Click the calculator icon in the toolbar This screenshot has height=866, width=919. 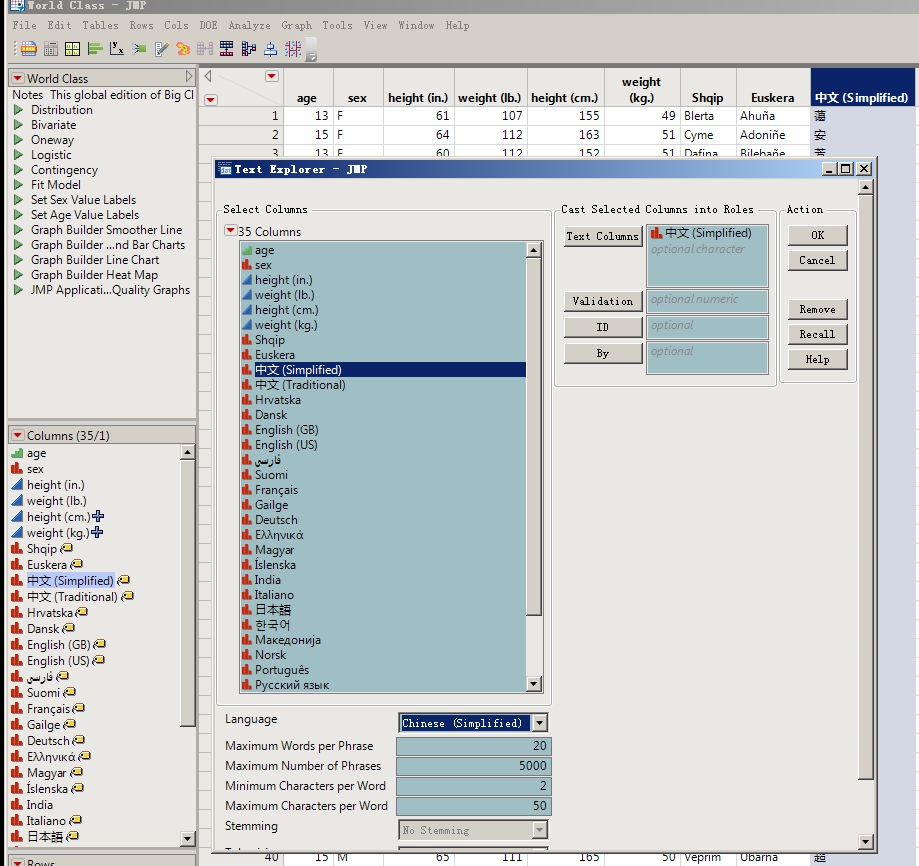click(x=50, y=48)
